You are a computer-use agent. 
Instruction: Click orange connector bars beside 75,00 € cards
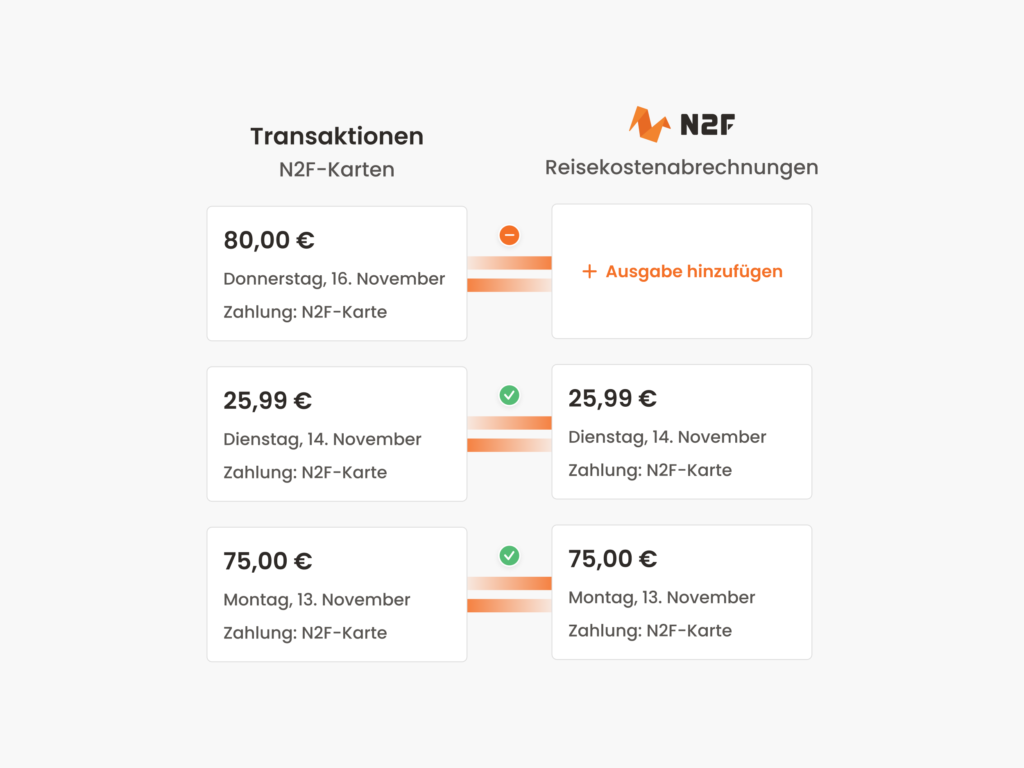pos(509,595)
